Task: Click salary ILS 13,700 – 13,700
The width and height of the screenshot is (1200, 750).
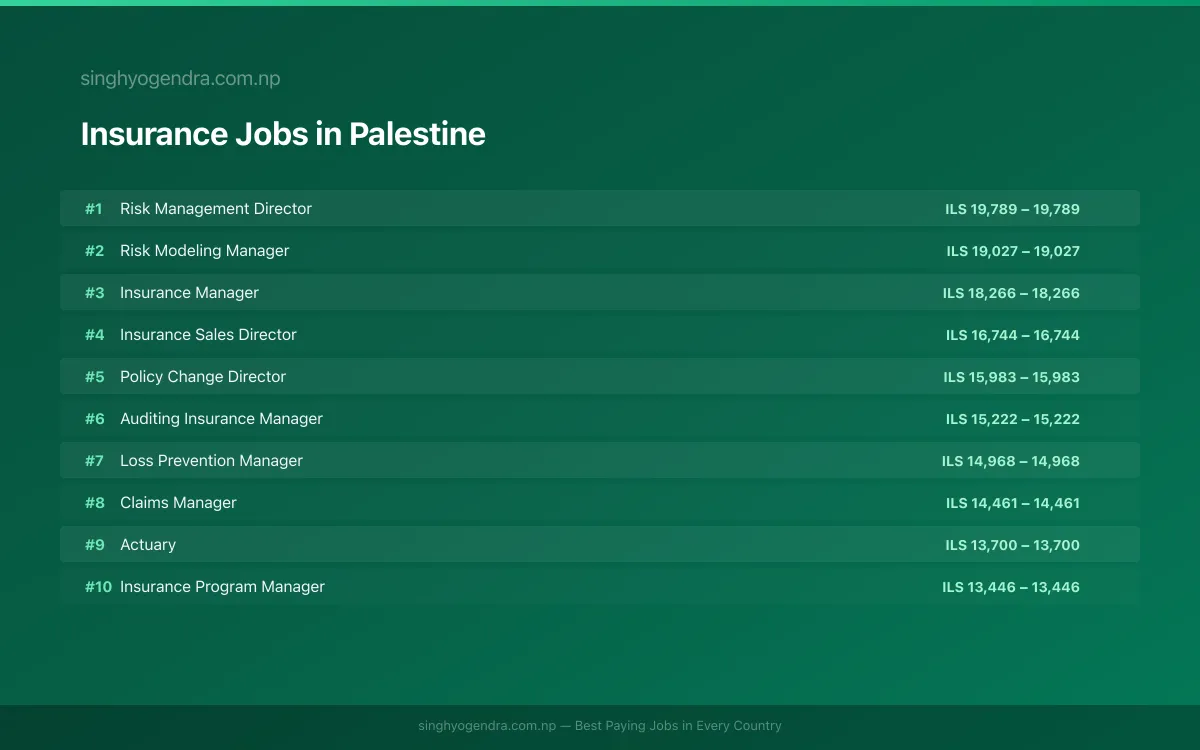Action: click(1012, 545)
